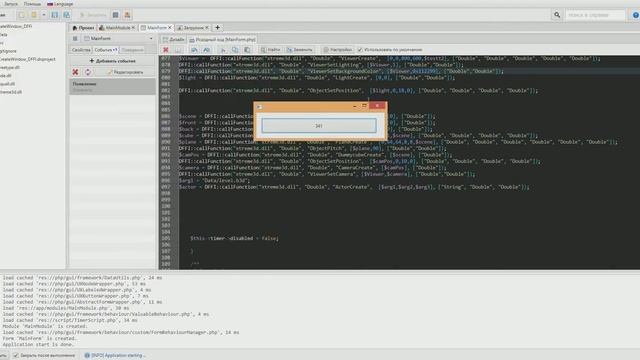Toggle Использовать по умолчанию checkbox
This screenshot has height=360, width=640.
(360, 50)
